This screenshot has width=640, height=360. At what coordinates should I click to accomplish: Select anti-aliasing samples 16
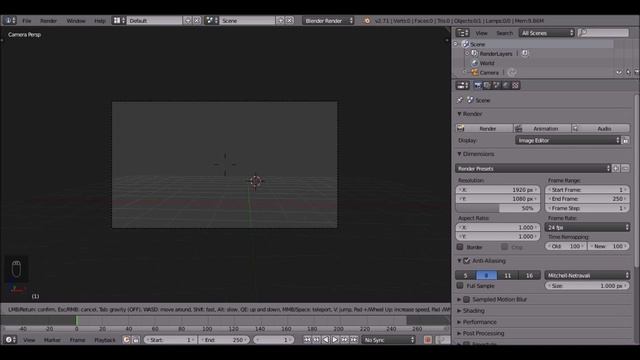[529, 276]
